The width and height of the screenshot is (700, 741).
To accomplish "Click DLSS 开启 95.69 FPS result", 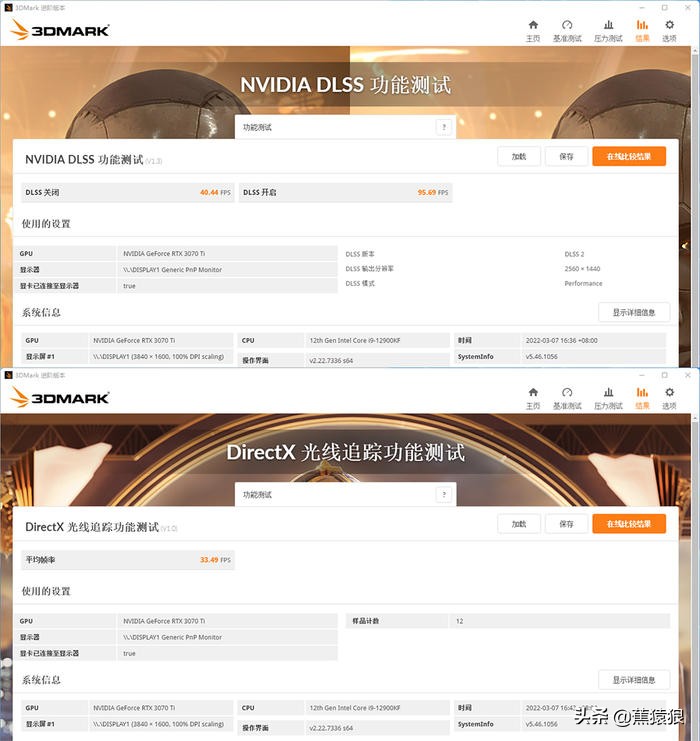I will (346, 192).
